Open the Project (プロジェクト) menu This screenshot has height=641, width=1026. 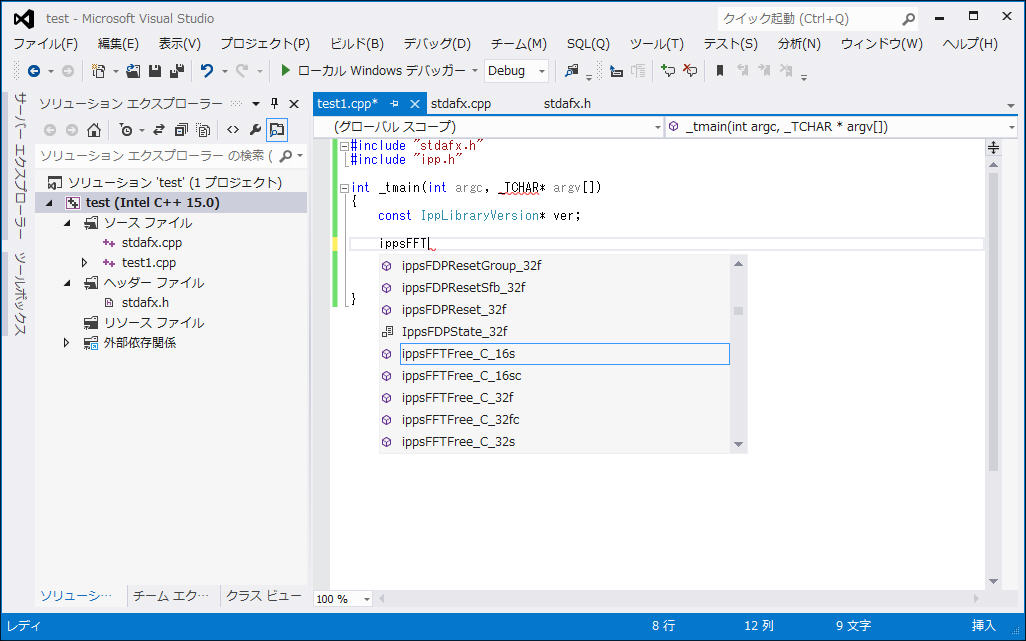coord(265,44)
